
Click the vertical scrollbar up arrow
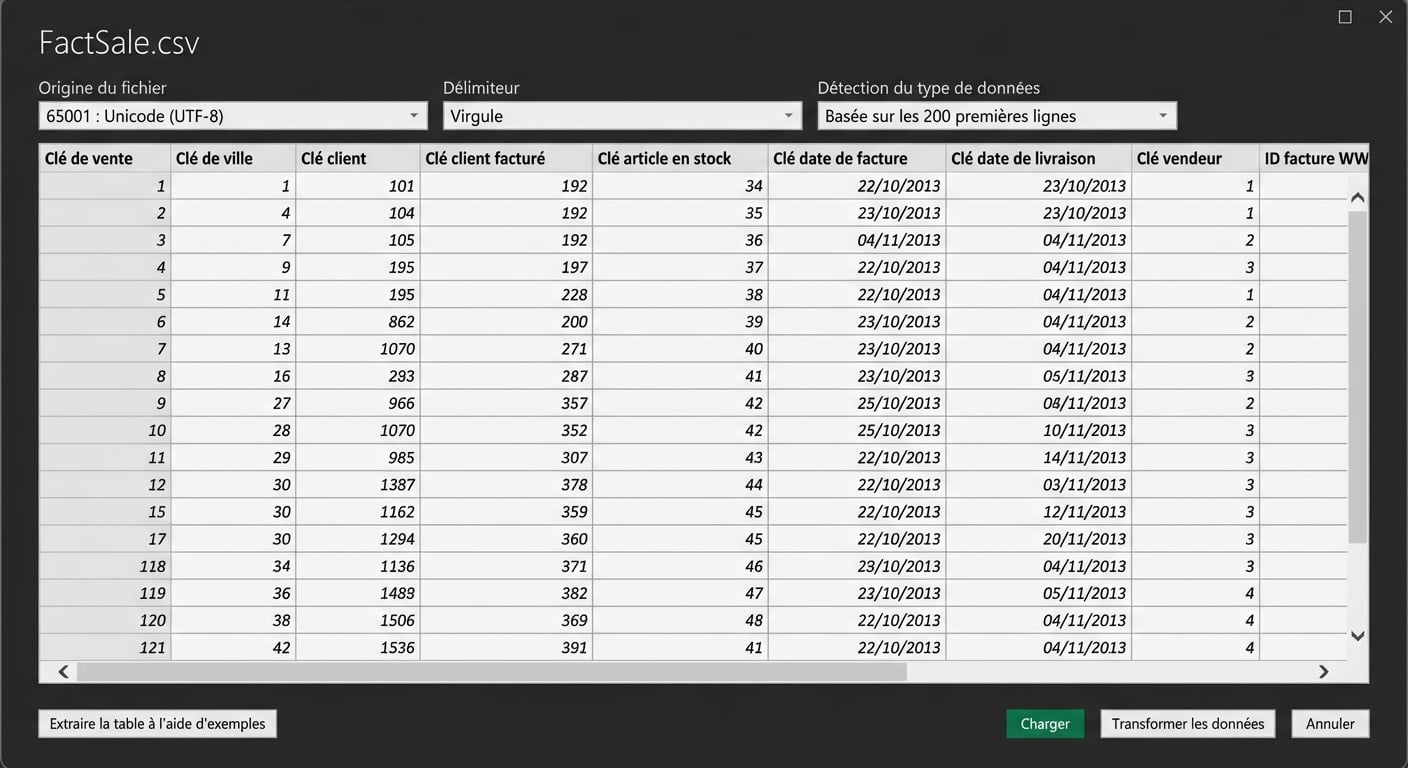click(1357, 197)
